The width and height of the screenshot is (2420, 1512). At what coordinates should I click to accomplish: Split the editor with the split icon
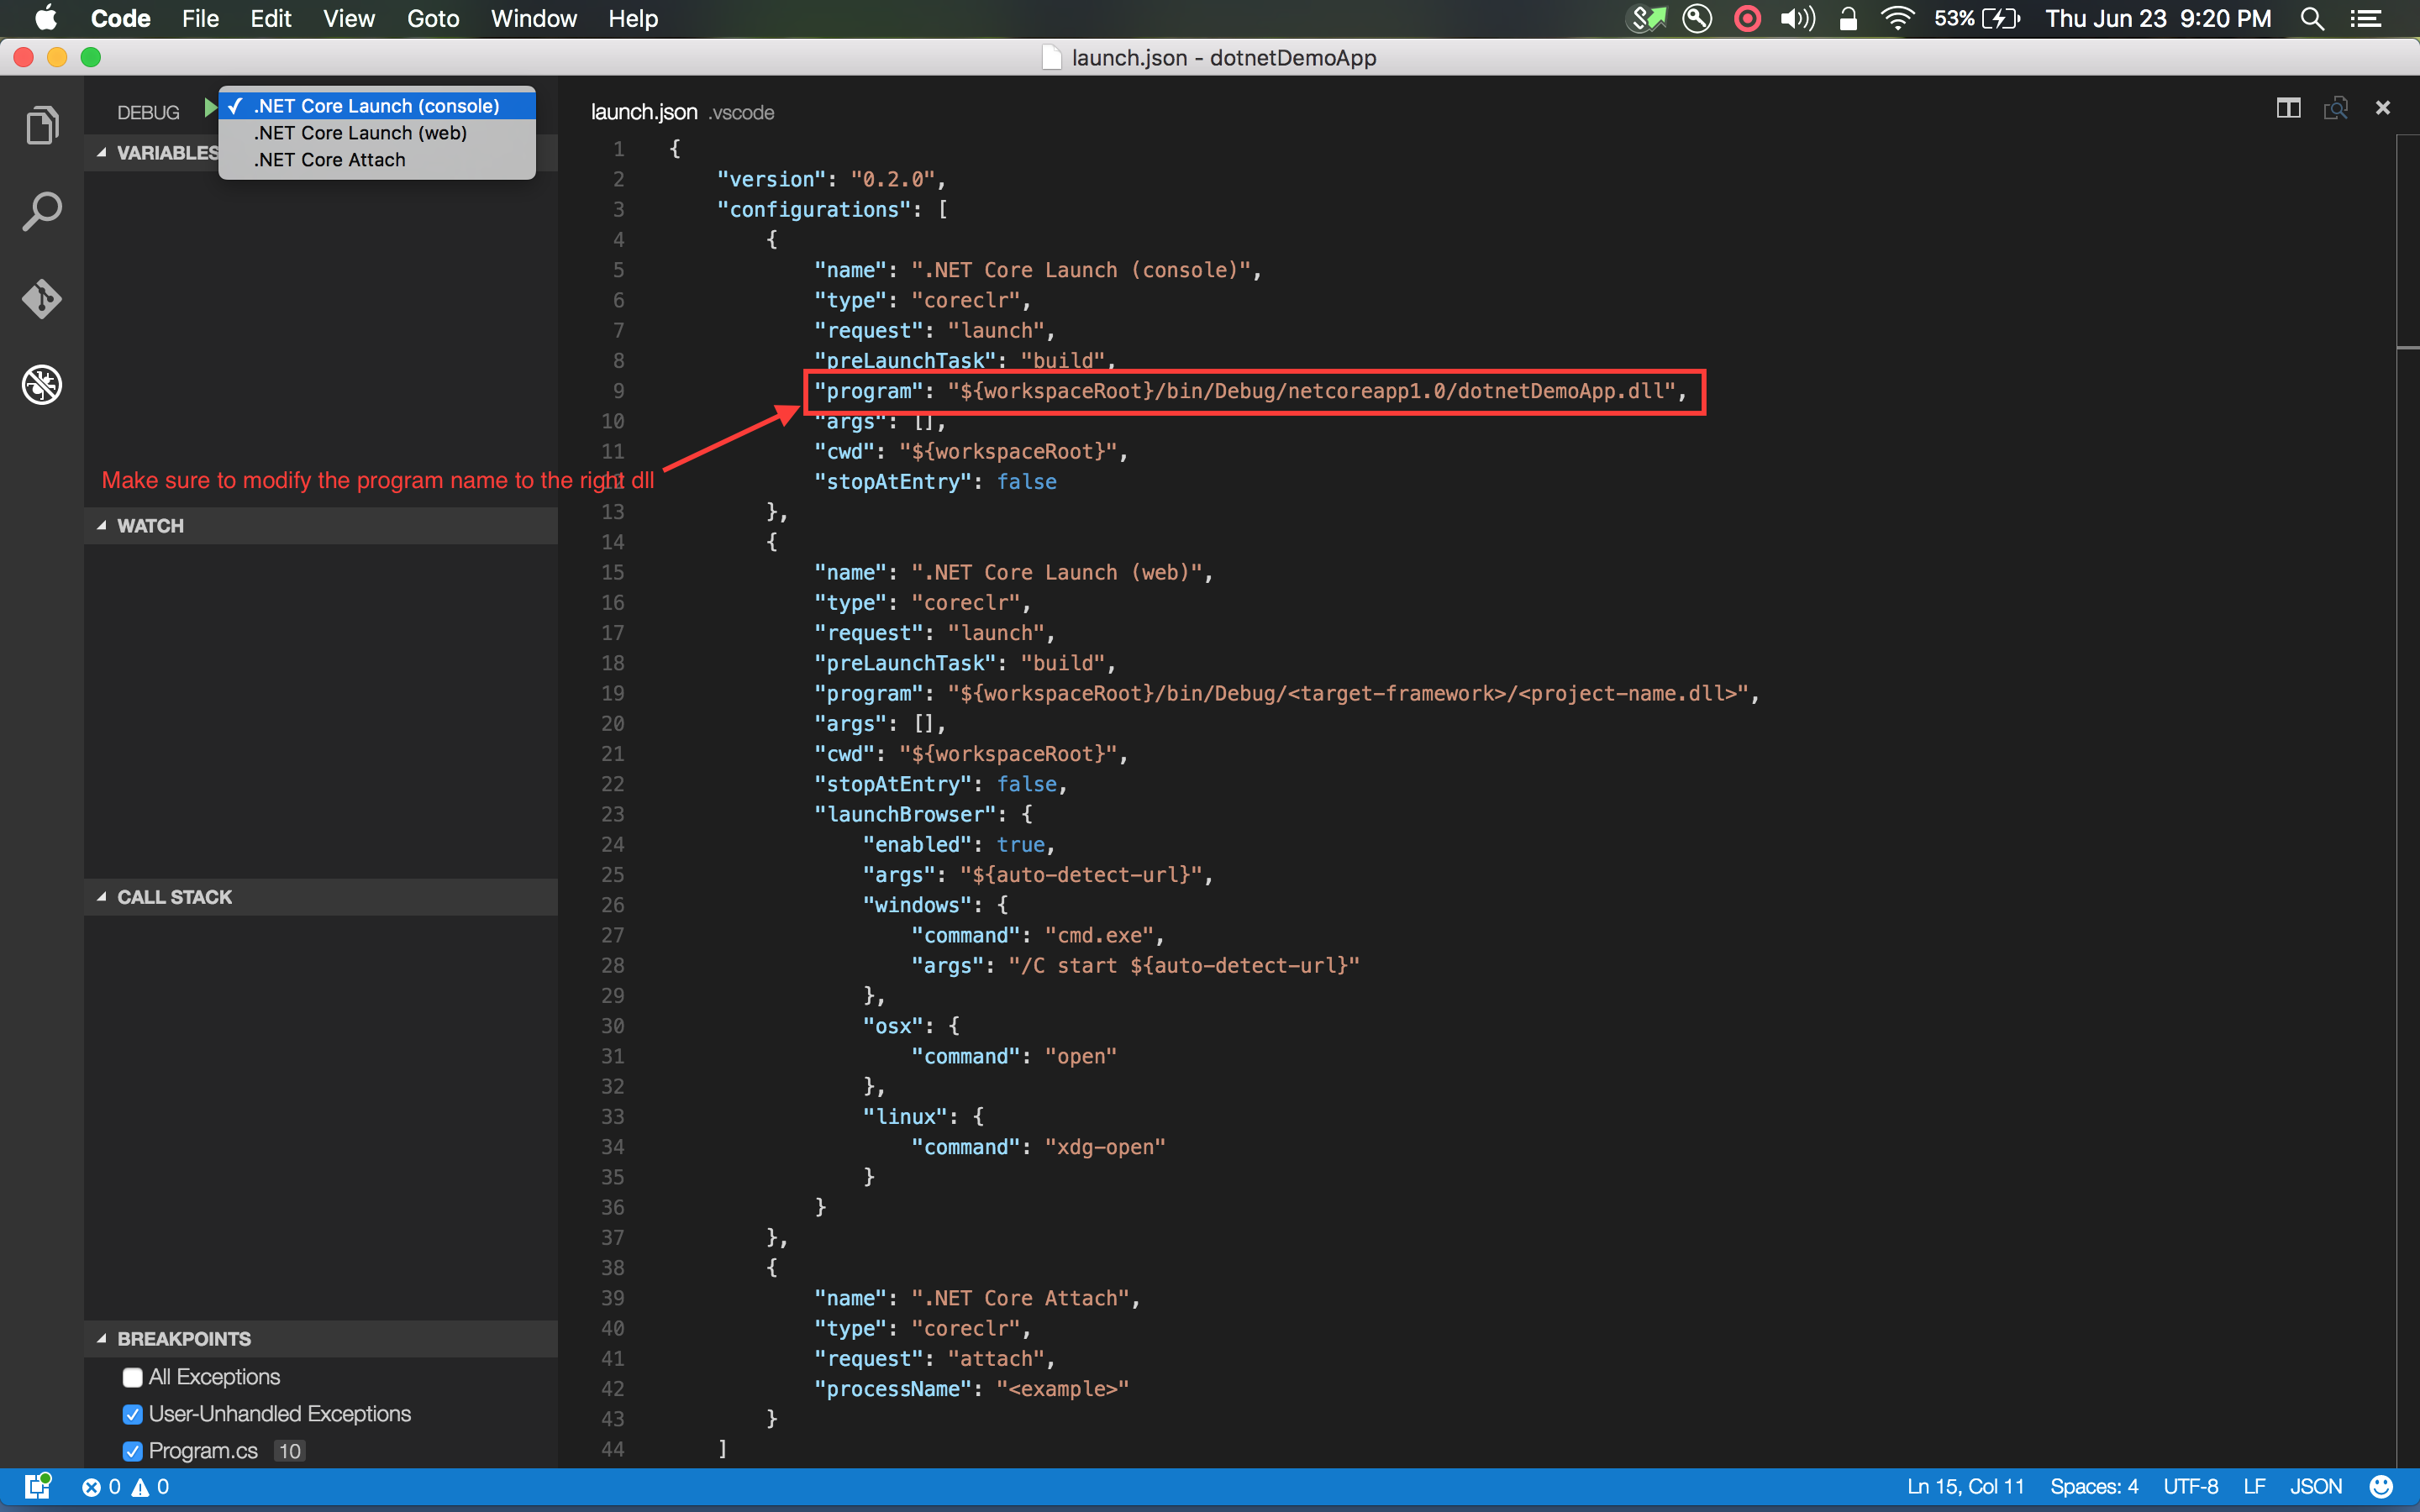pos(2288,108)
